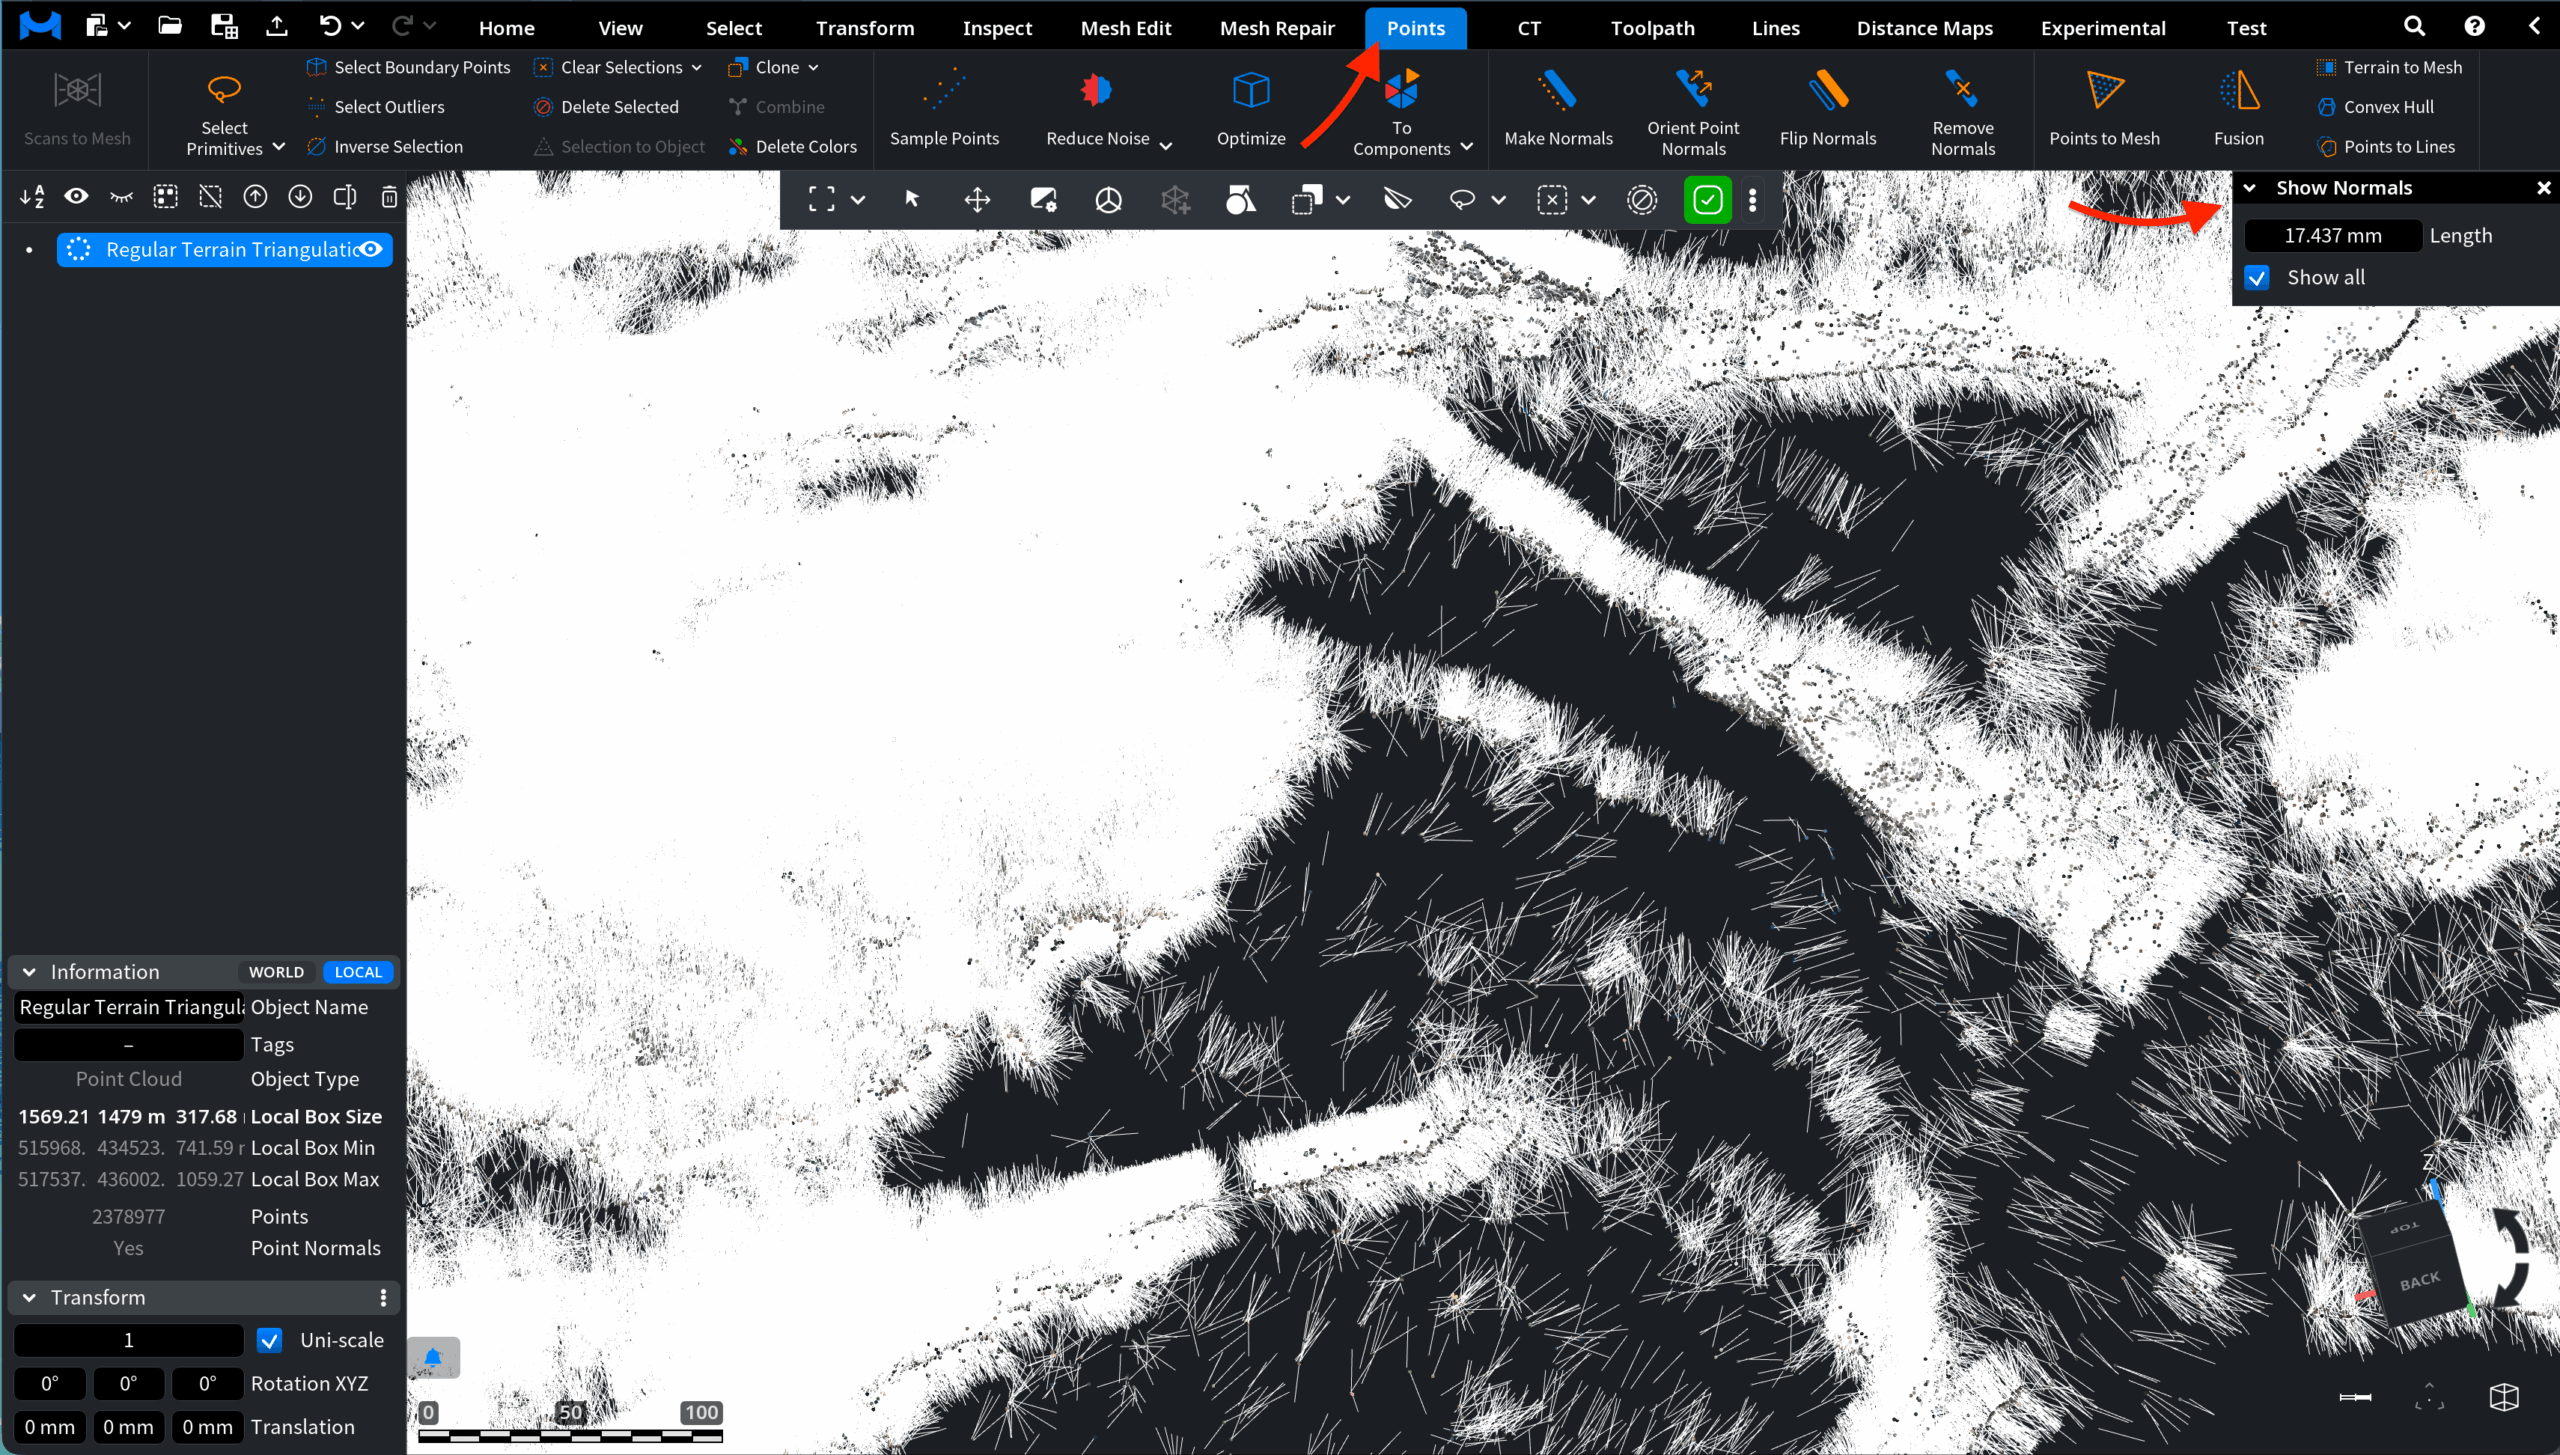Click Select Outliers

[x=376, y=107]
